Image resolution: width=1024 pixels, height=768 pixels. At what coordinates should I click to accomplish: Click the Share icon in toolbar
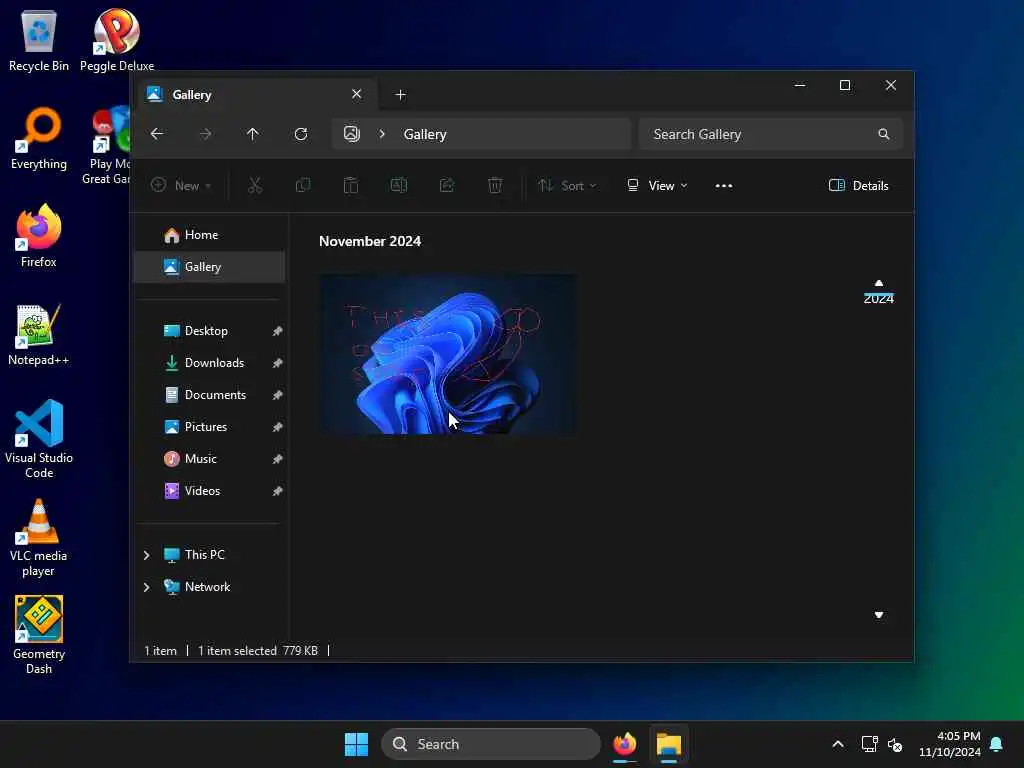tap(447, 185)
